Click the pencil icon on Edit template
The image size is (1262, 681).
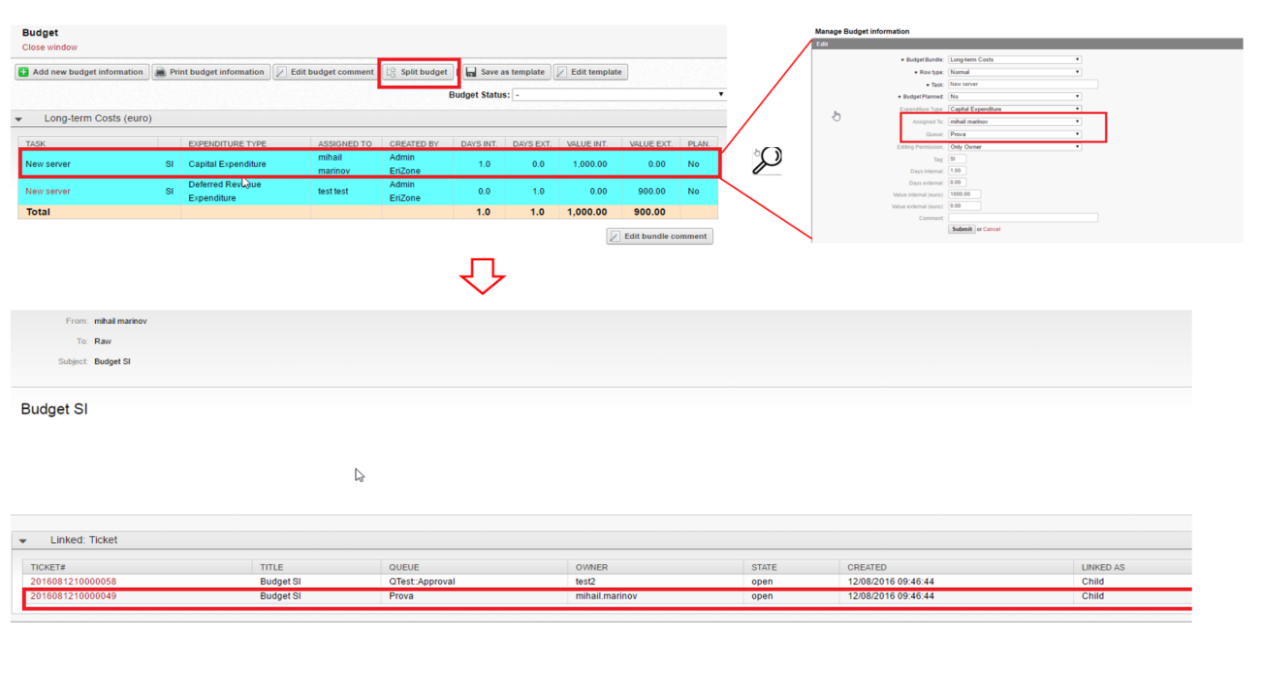tap(562, 72)
